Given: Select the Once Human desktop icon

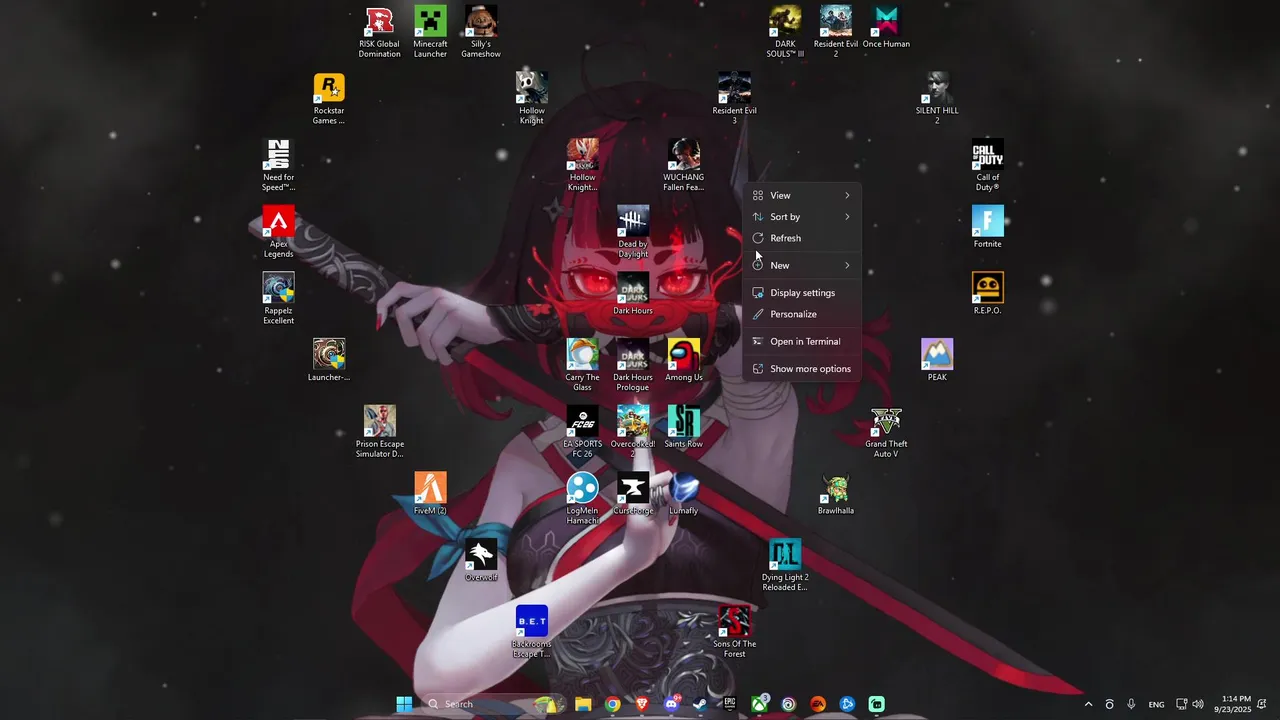Looking at the screenshot, I should 886,27.
